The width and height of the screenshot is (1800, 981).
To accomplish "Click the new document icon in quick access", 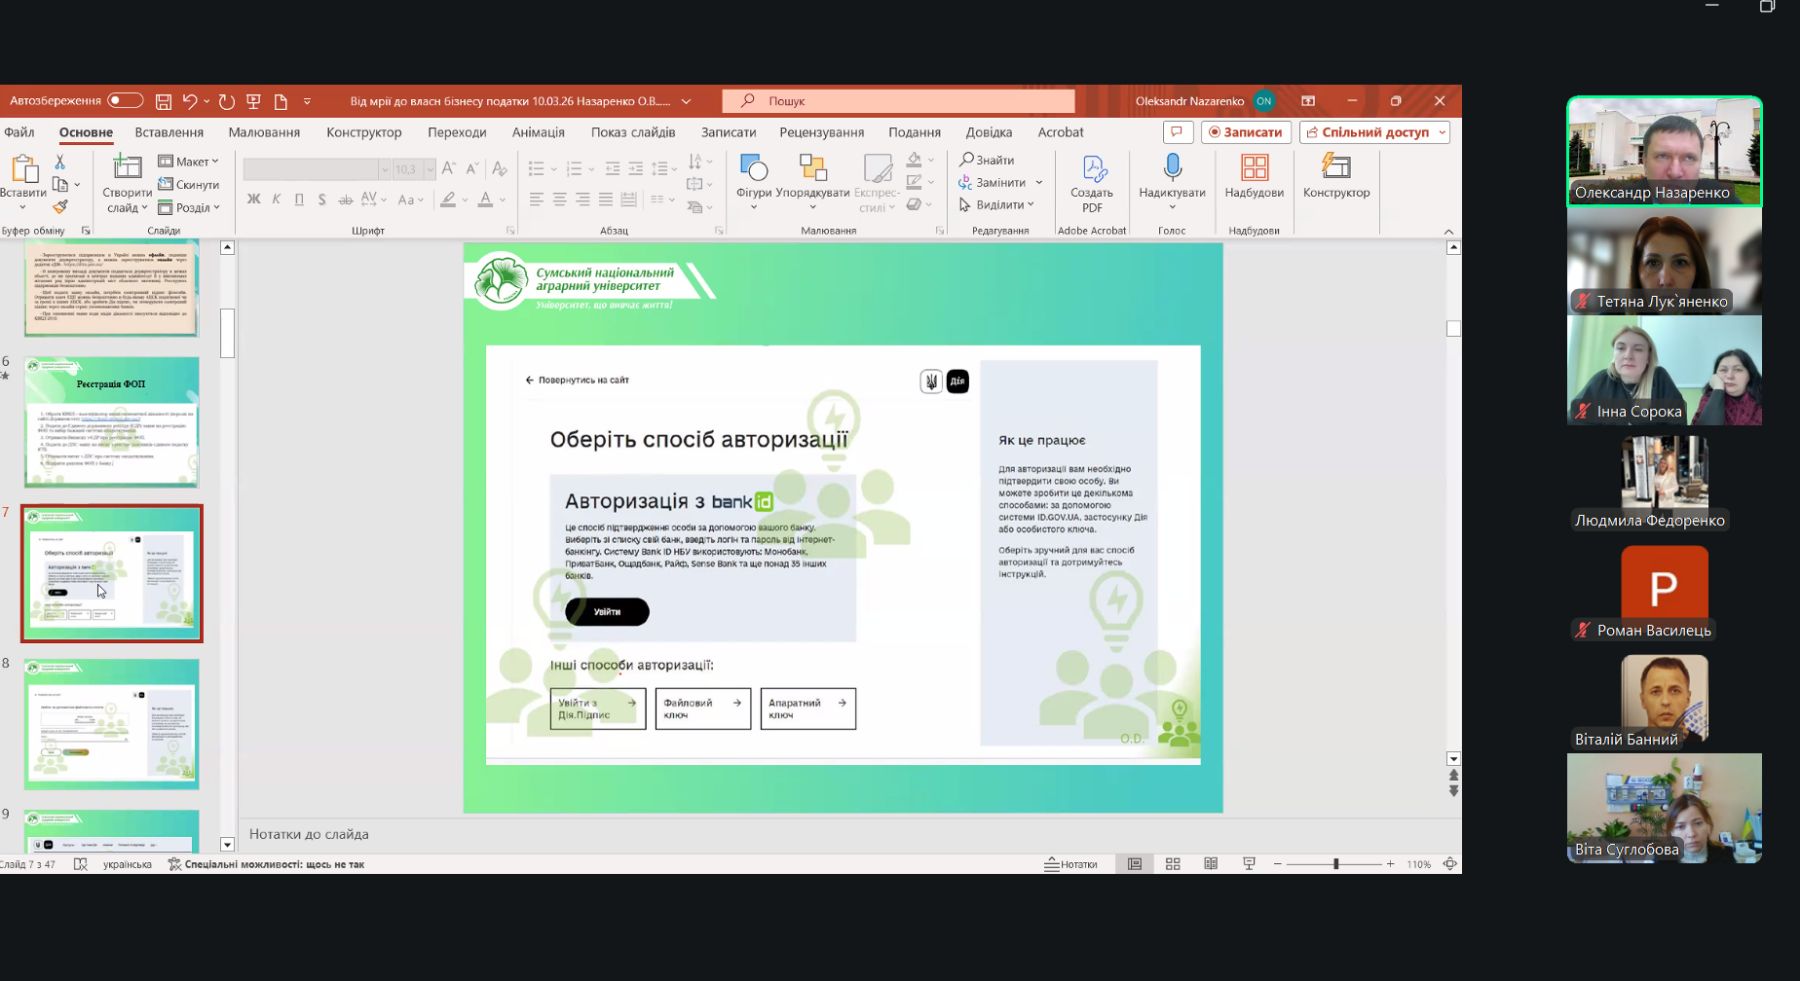I will click(281, 101).
